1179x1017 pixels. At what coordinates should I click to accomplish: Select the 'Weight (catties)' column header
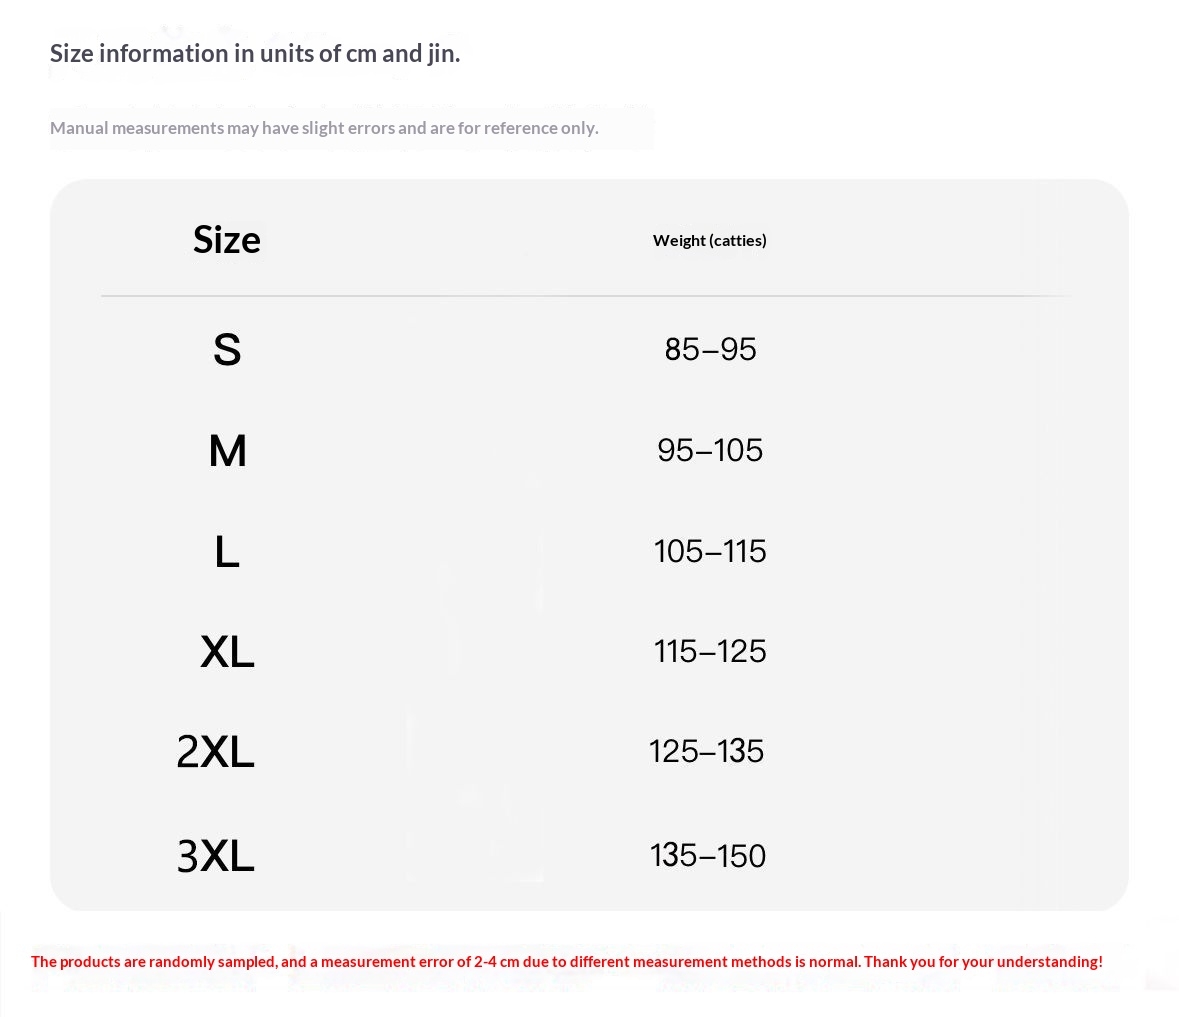tap(709, 240)
